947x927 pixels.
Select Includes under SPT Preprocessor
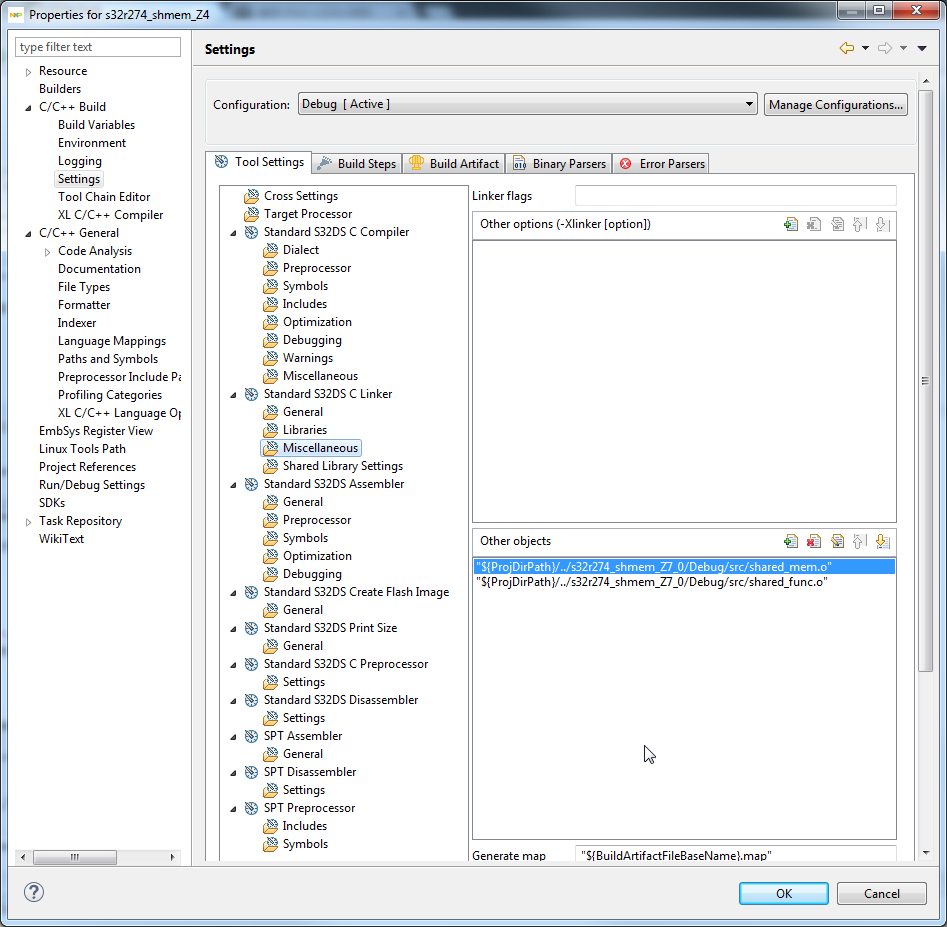304,826
